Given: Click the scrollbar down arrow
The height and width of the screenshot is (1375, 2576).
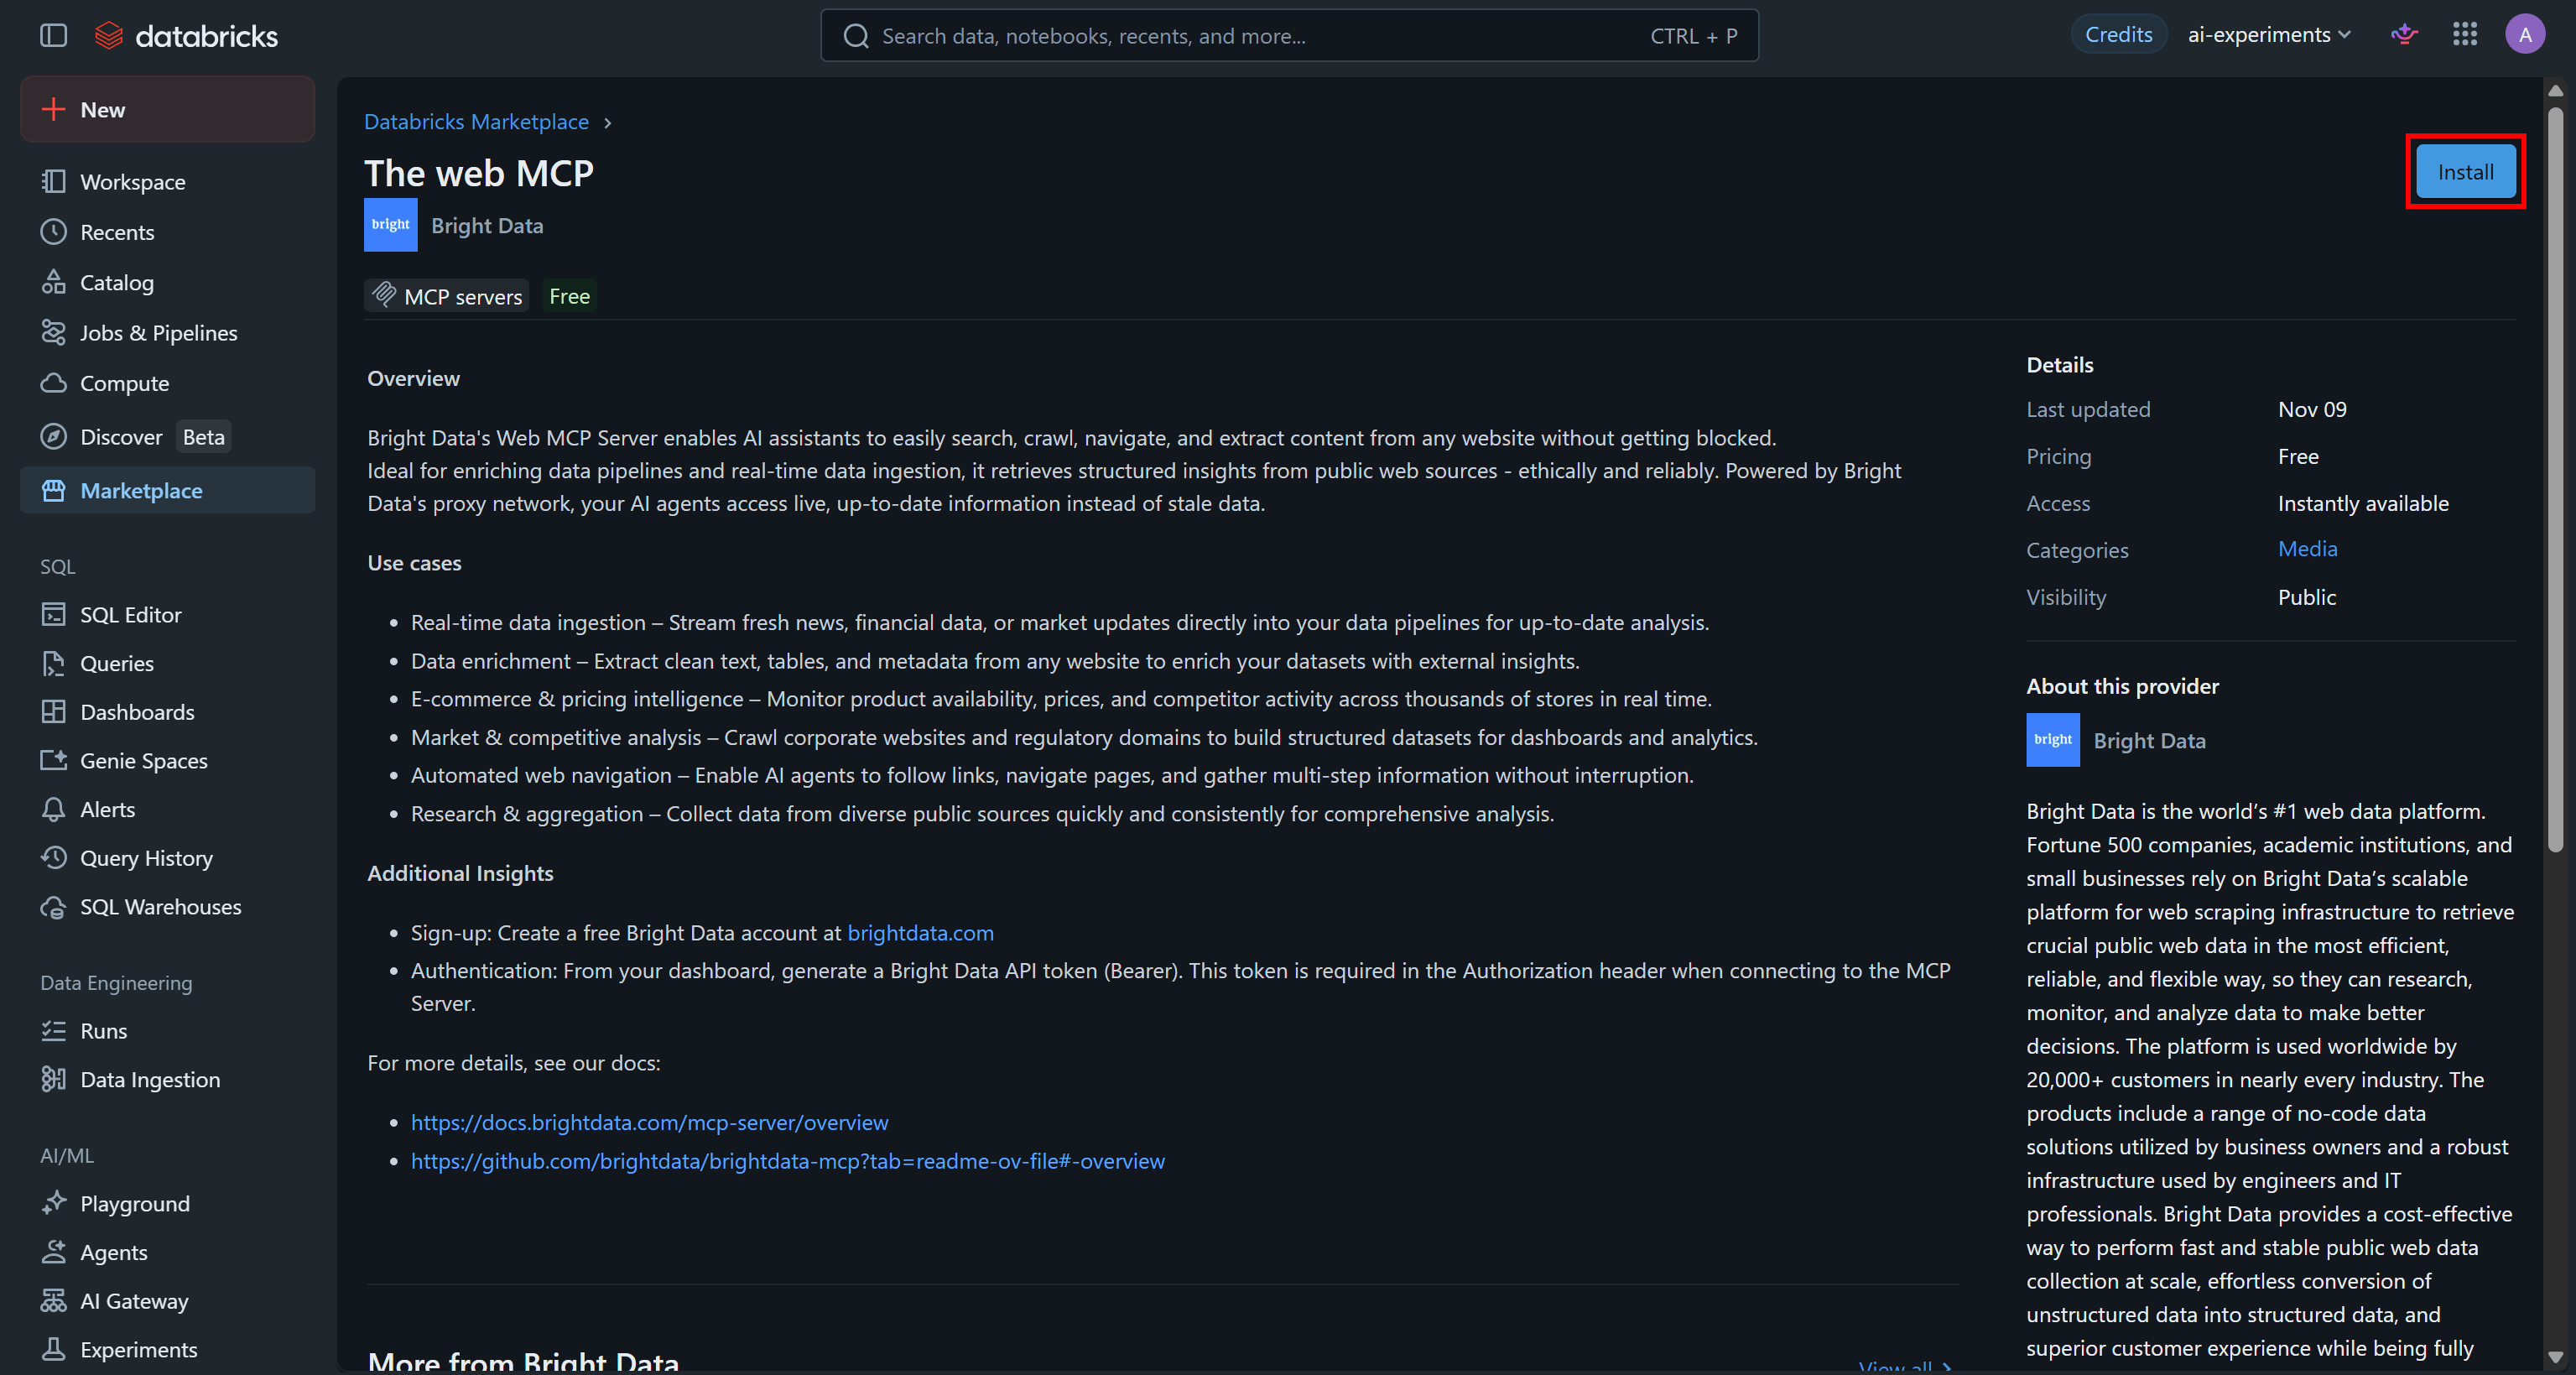Looking at the screenshot, I should click(2555, 1358).
